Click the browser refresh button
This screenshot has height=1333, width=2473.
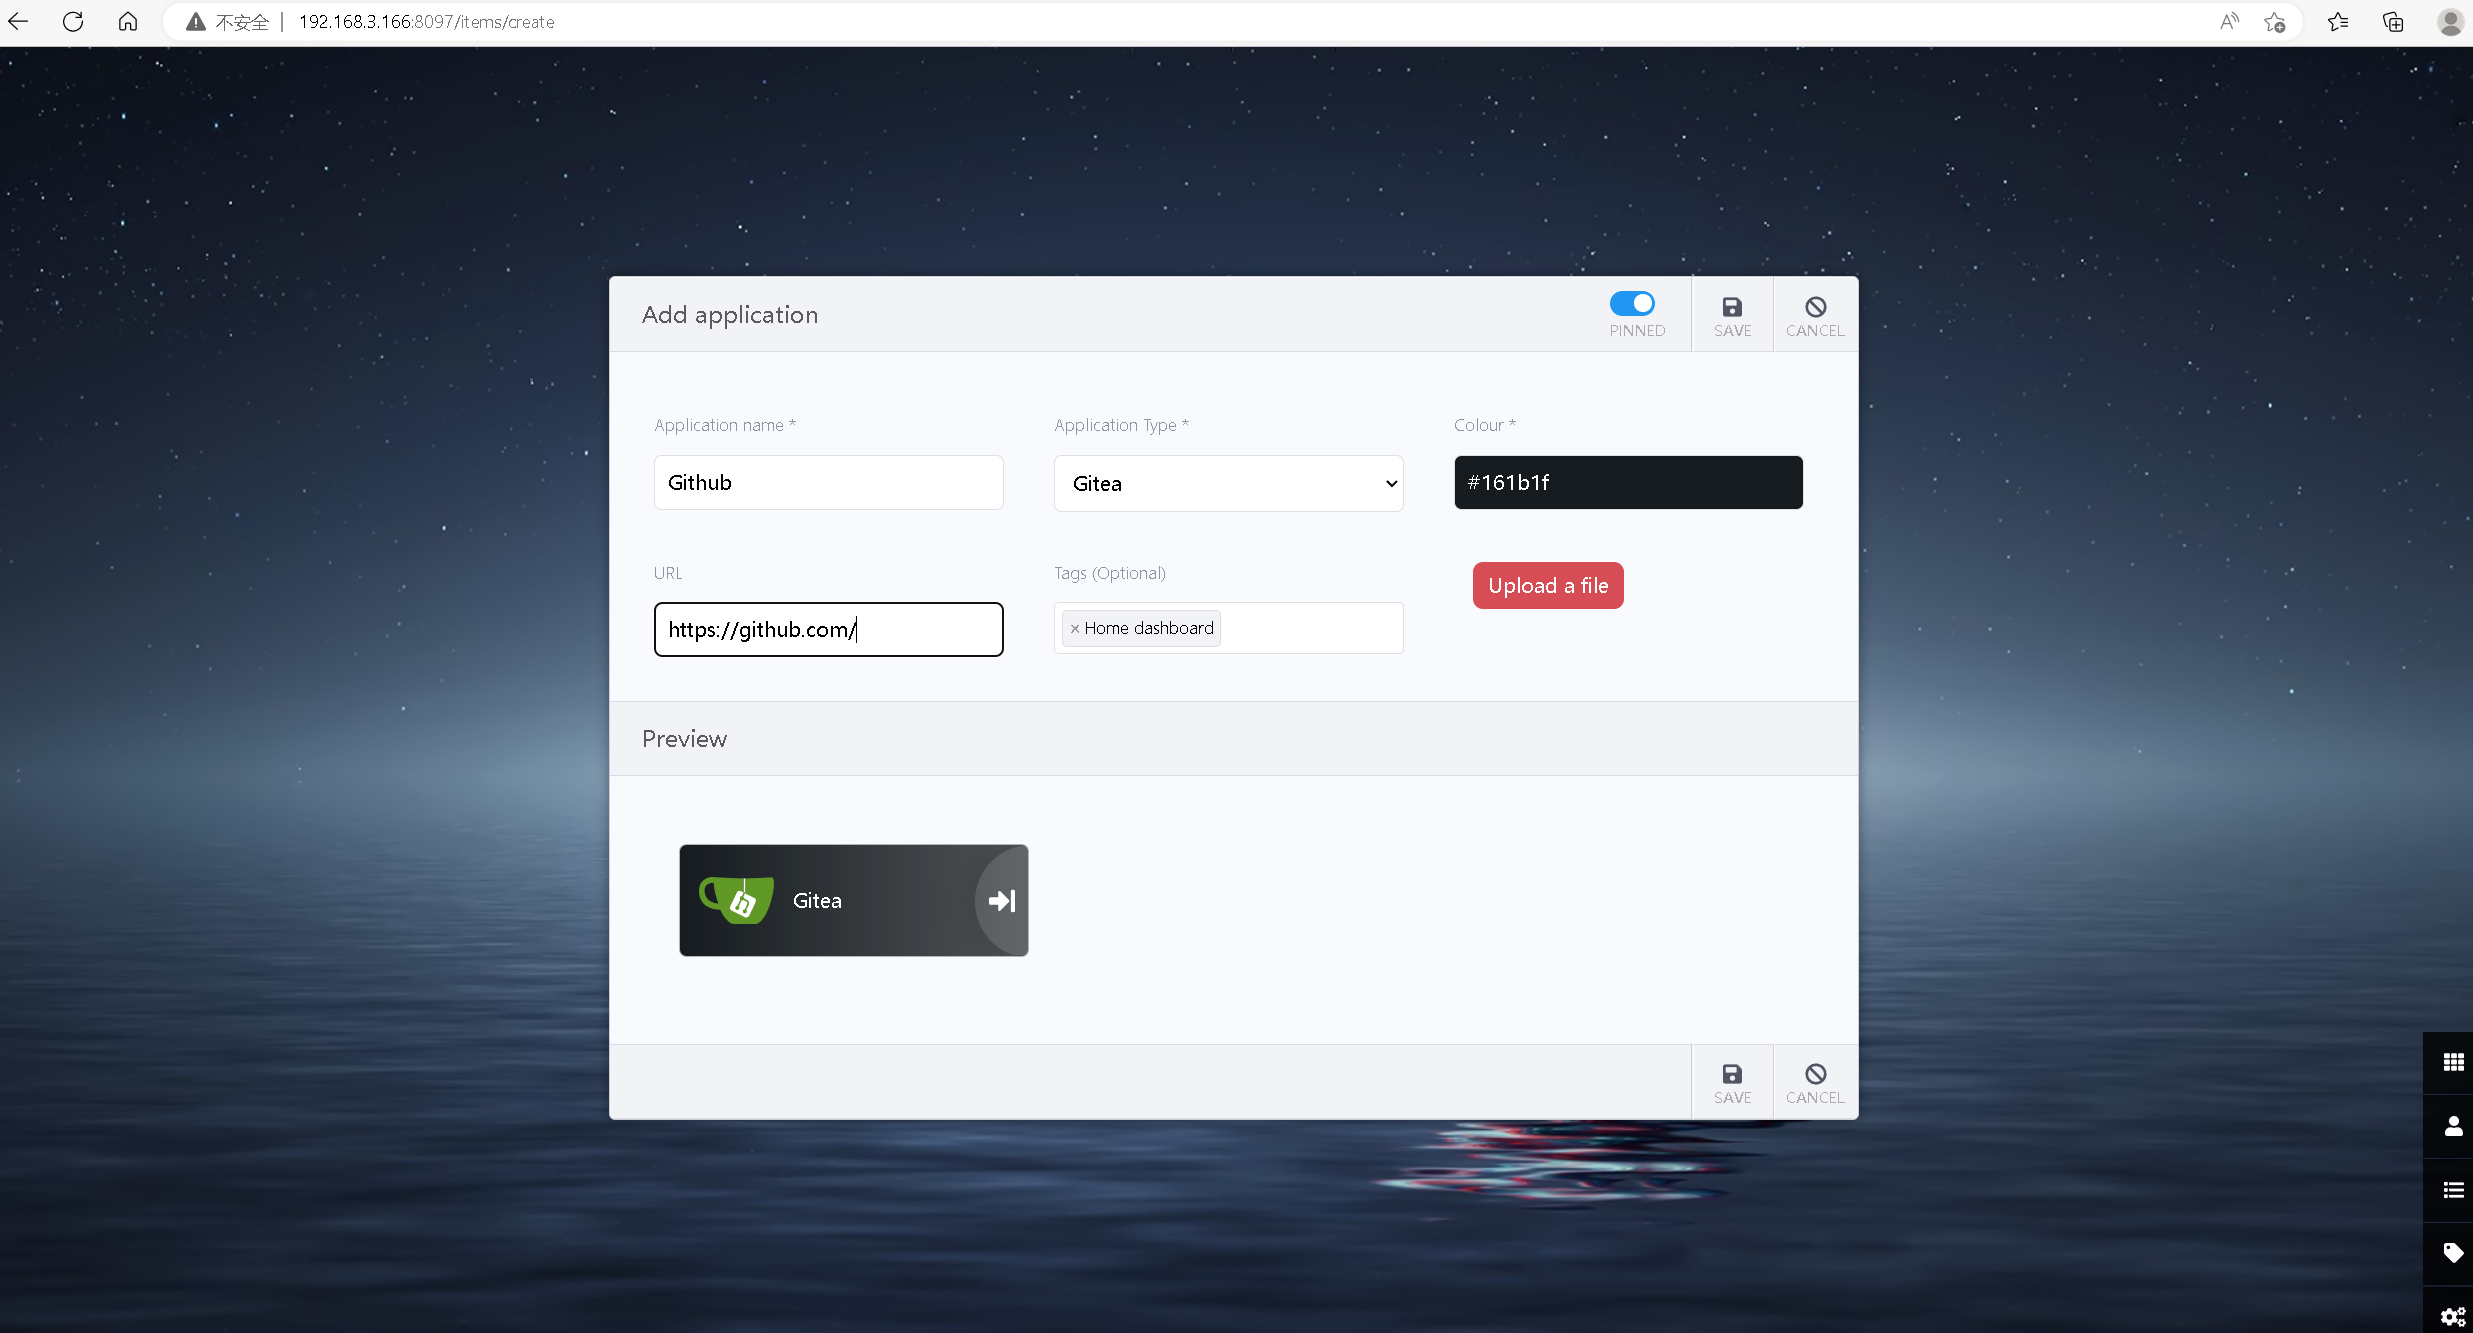point(73,21)
